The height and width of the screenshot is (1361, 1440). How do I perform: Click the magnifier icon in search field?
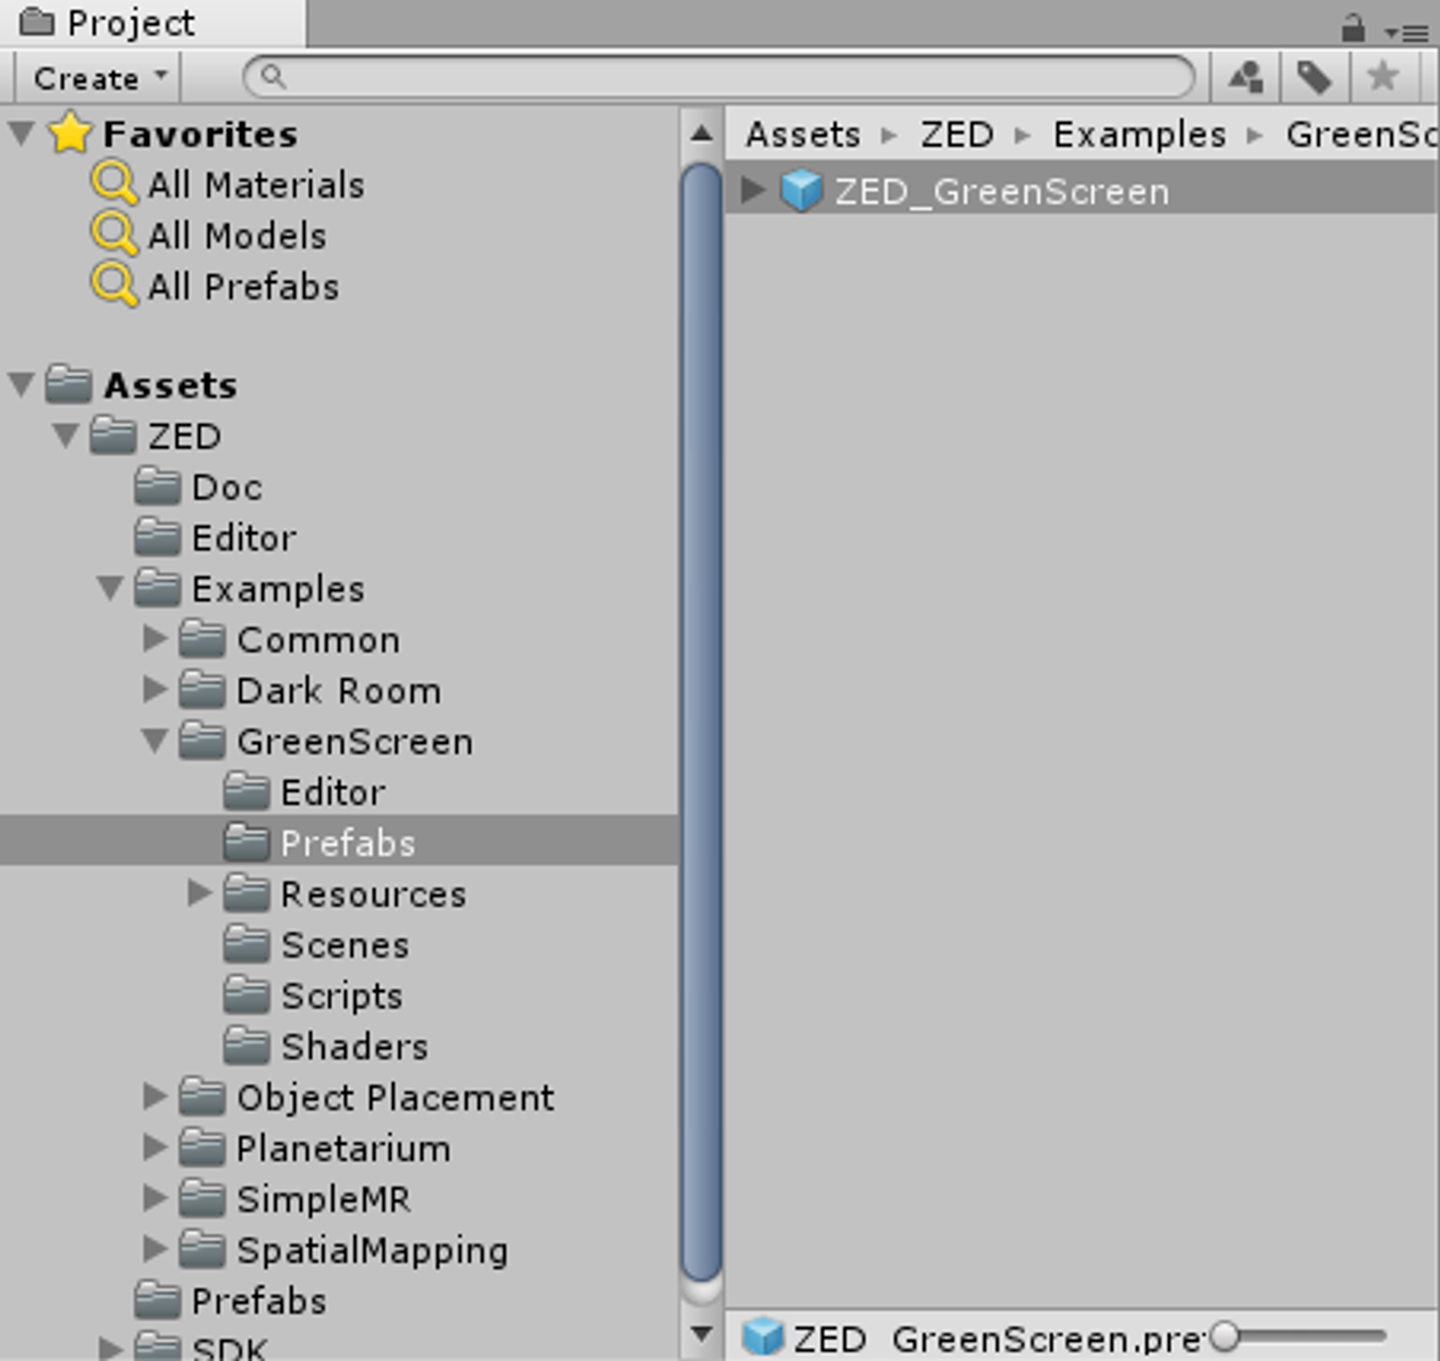tap(272, 77)
